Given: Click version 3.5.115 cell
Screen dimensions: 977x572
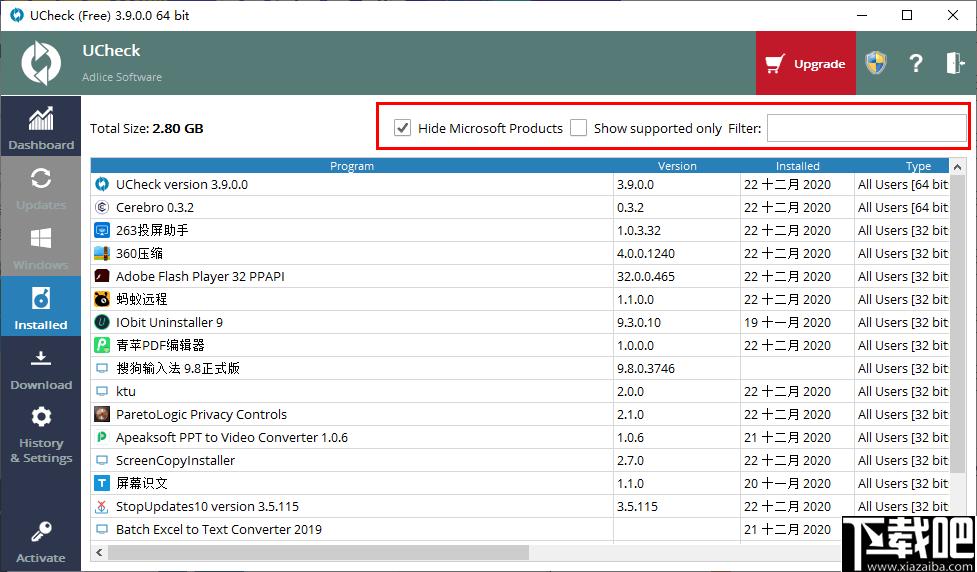Looking at the screenshot, I should point(637,506).
